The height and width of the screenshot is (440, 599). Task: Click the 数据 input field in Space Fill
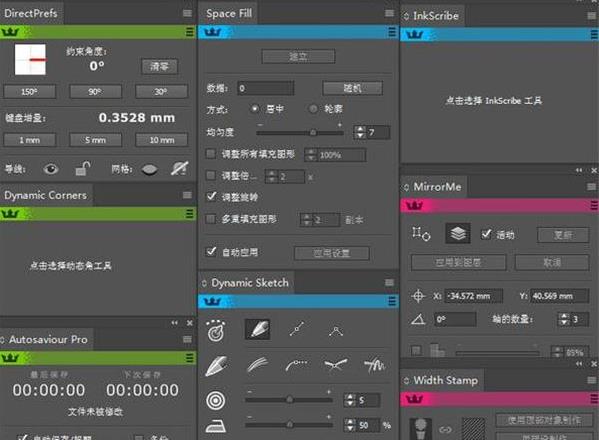click(x=266, y=88)
